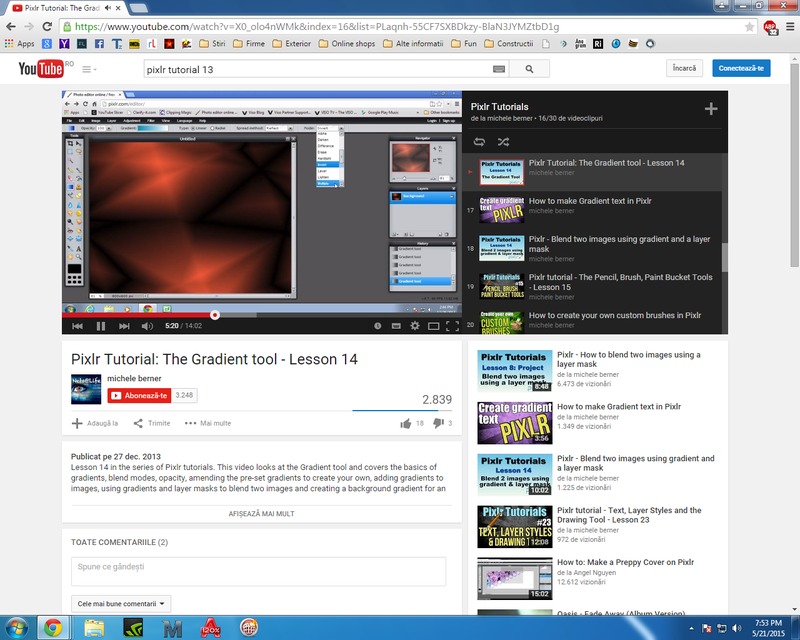
Task: Open suggested video about blending two images, 6.473 views
Action: pos(597,370)
